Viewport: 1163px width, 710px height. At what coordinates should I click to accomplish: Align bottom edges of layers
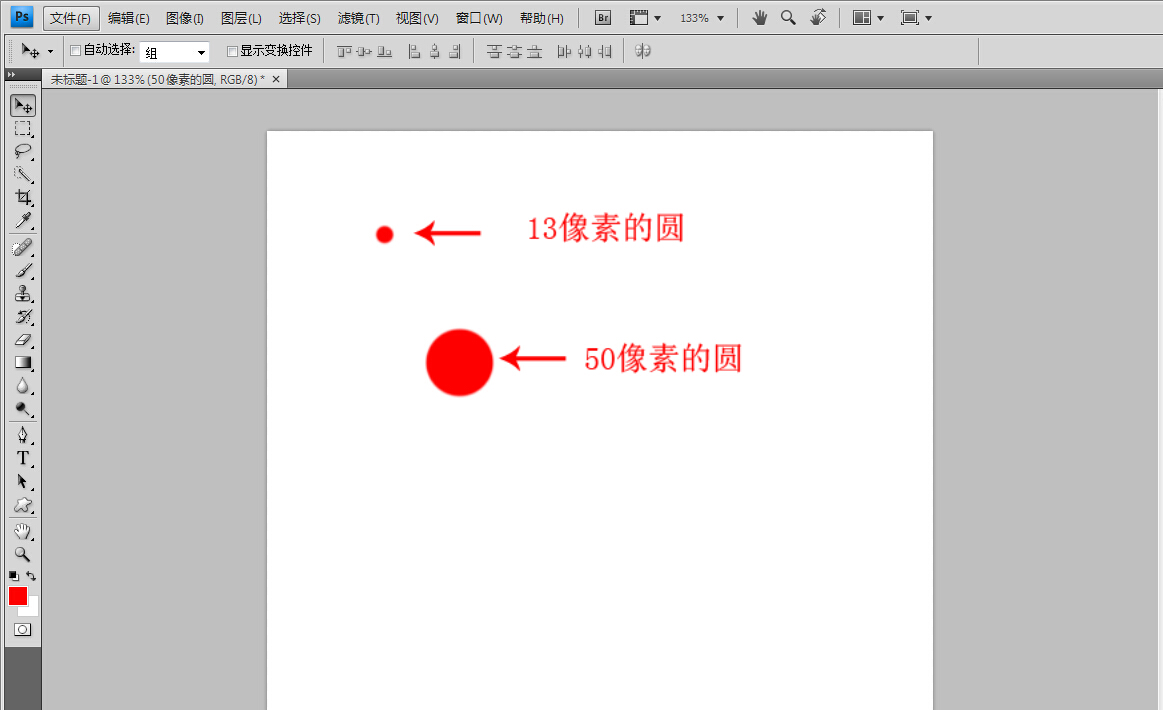point(384,51)
